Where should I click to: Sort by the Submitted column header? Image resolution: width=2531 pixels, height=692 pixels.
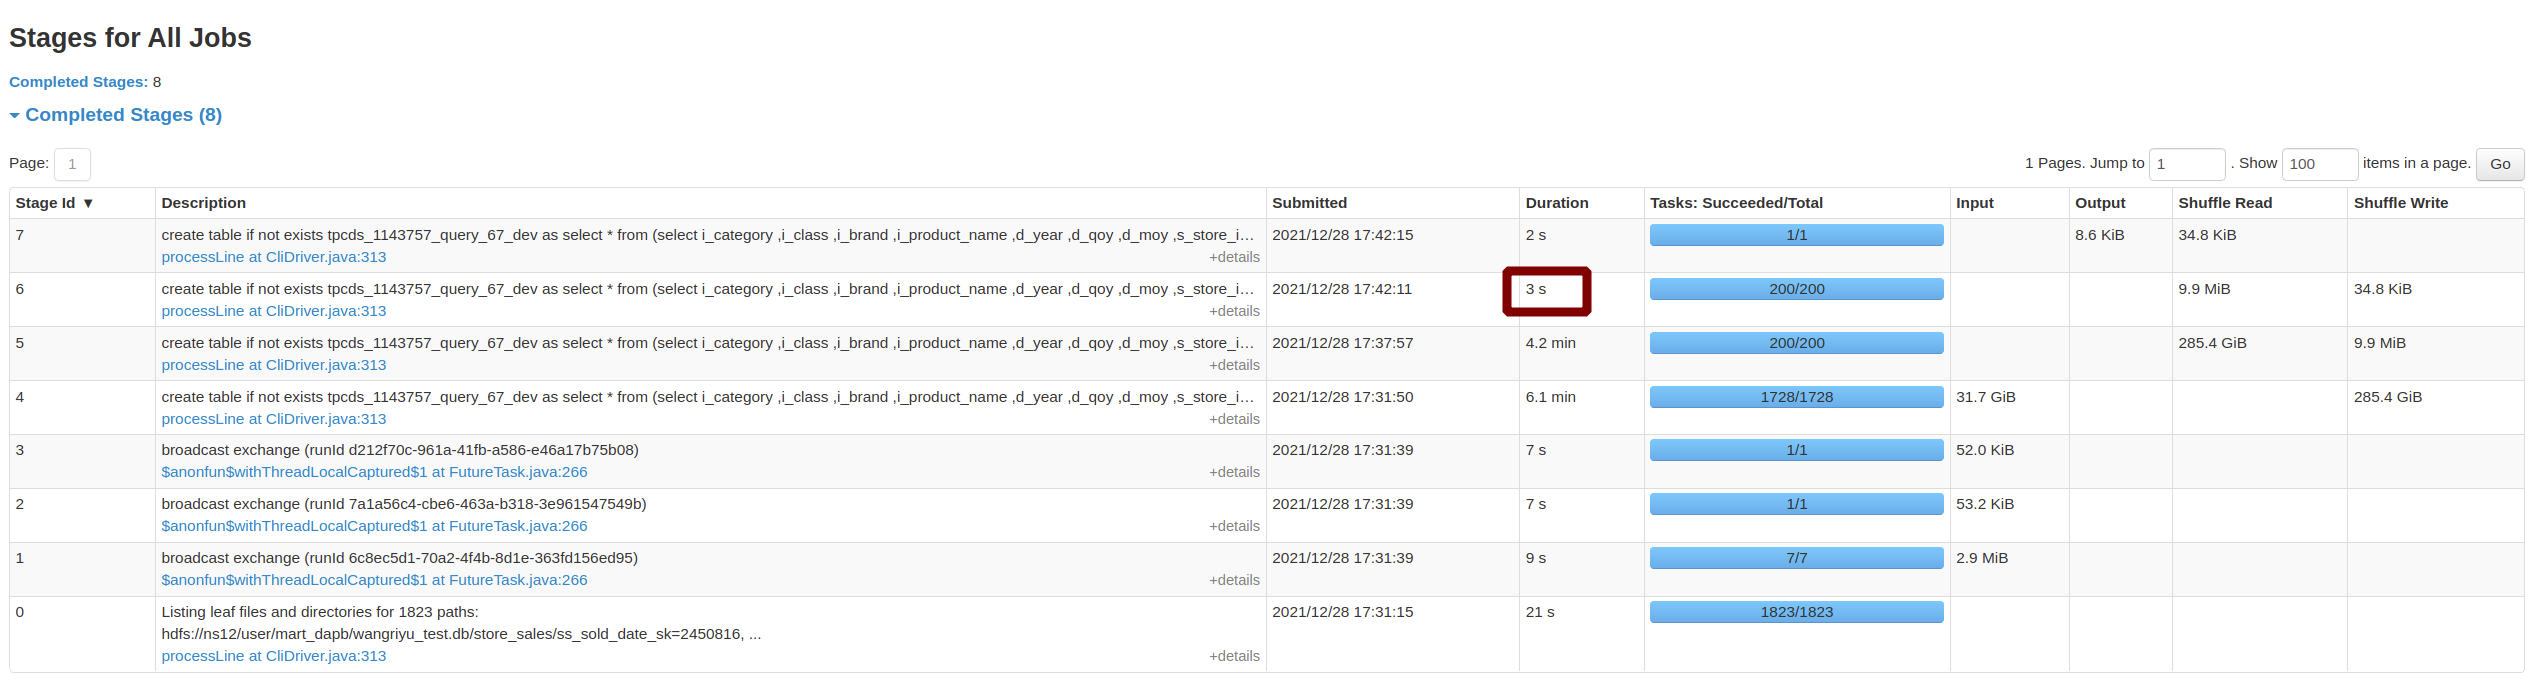pos(1309,203)
